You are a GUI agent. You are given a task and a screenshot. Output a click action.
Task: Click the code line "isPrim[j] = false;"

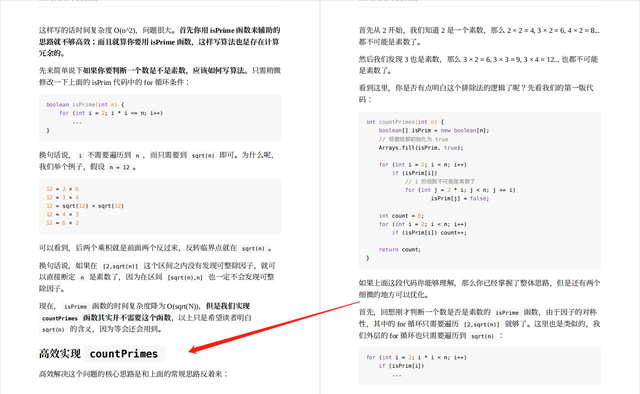click(x=460, y=198)
